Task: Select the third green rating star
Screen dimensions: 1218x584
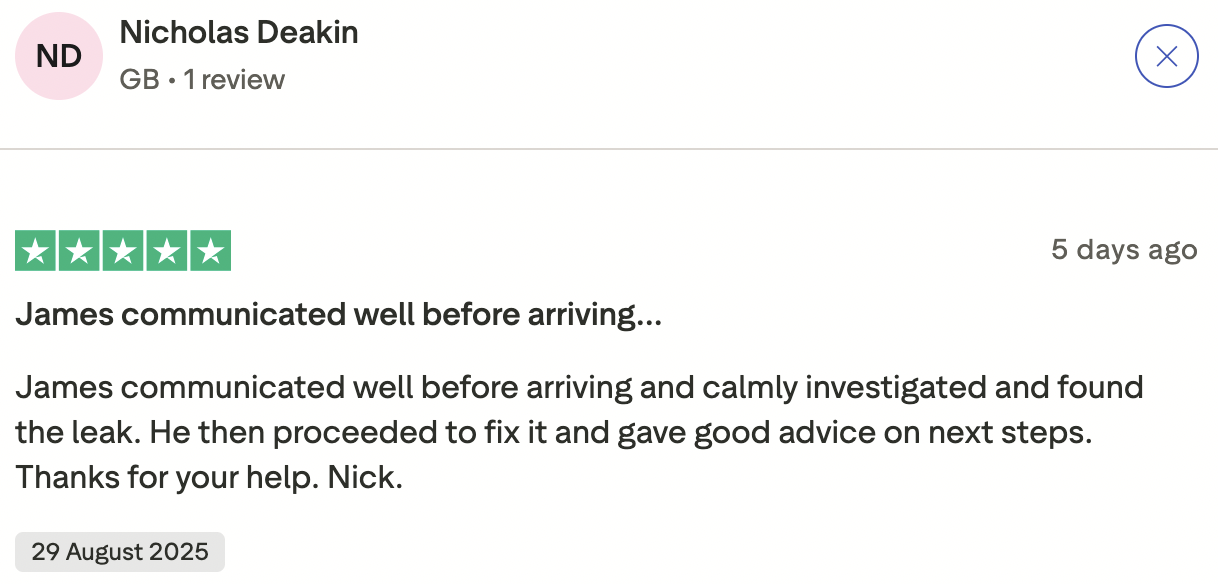Action: pyautogui.click(x=123, y=251)
